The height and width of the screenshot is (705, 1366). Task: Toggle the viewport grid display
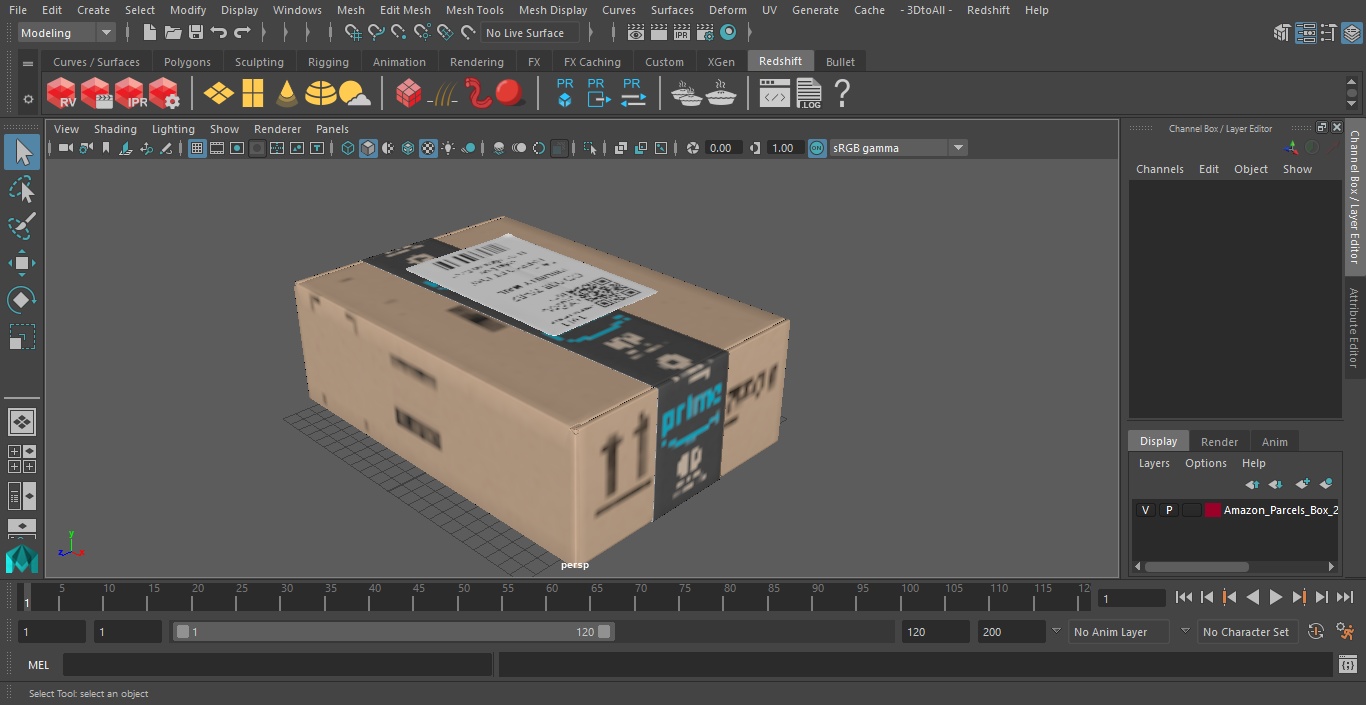[x=197, y=148]
